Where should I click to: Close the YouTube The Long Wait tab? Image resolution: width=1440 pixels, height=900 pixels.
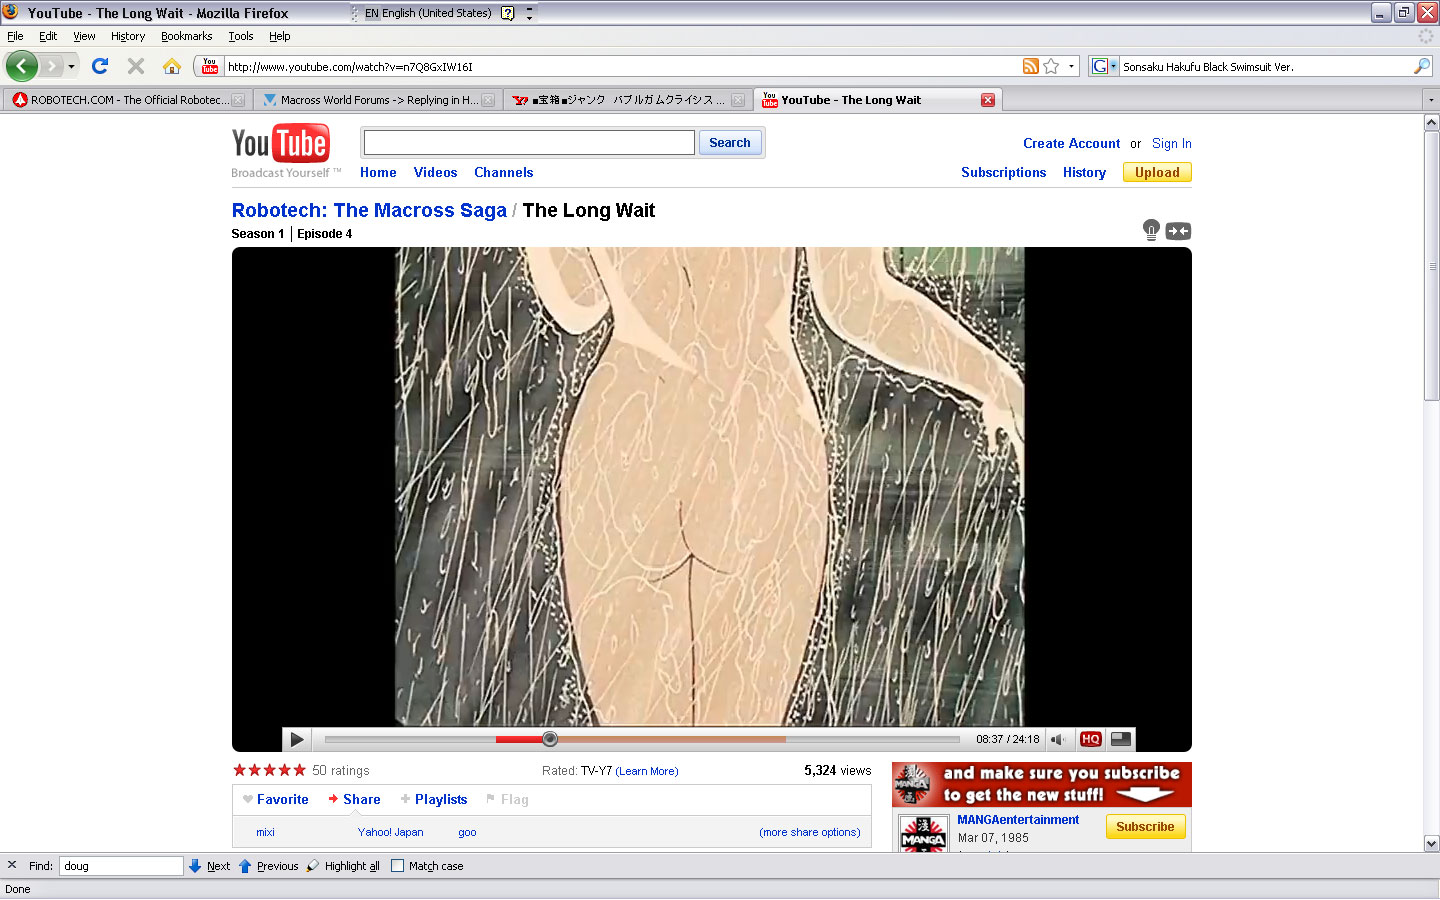pyautogui.click(x=987, y=100)
